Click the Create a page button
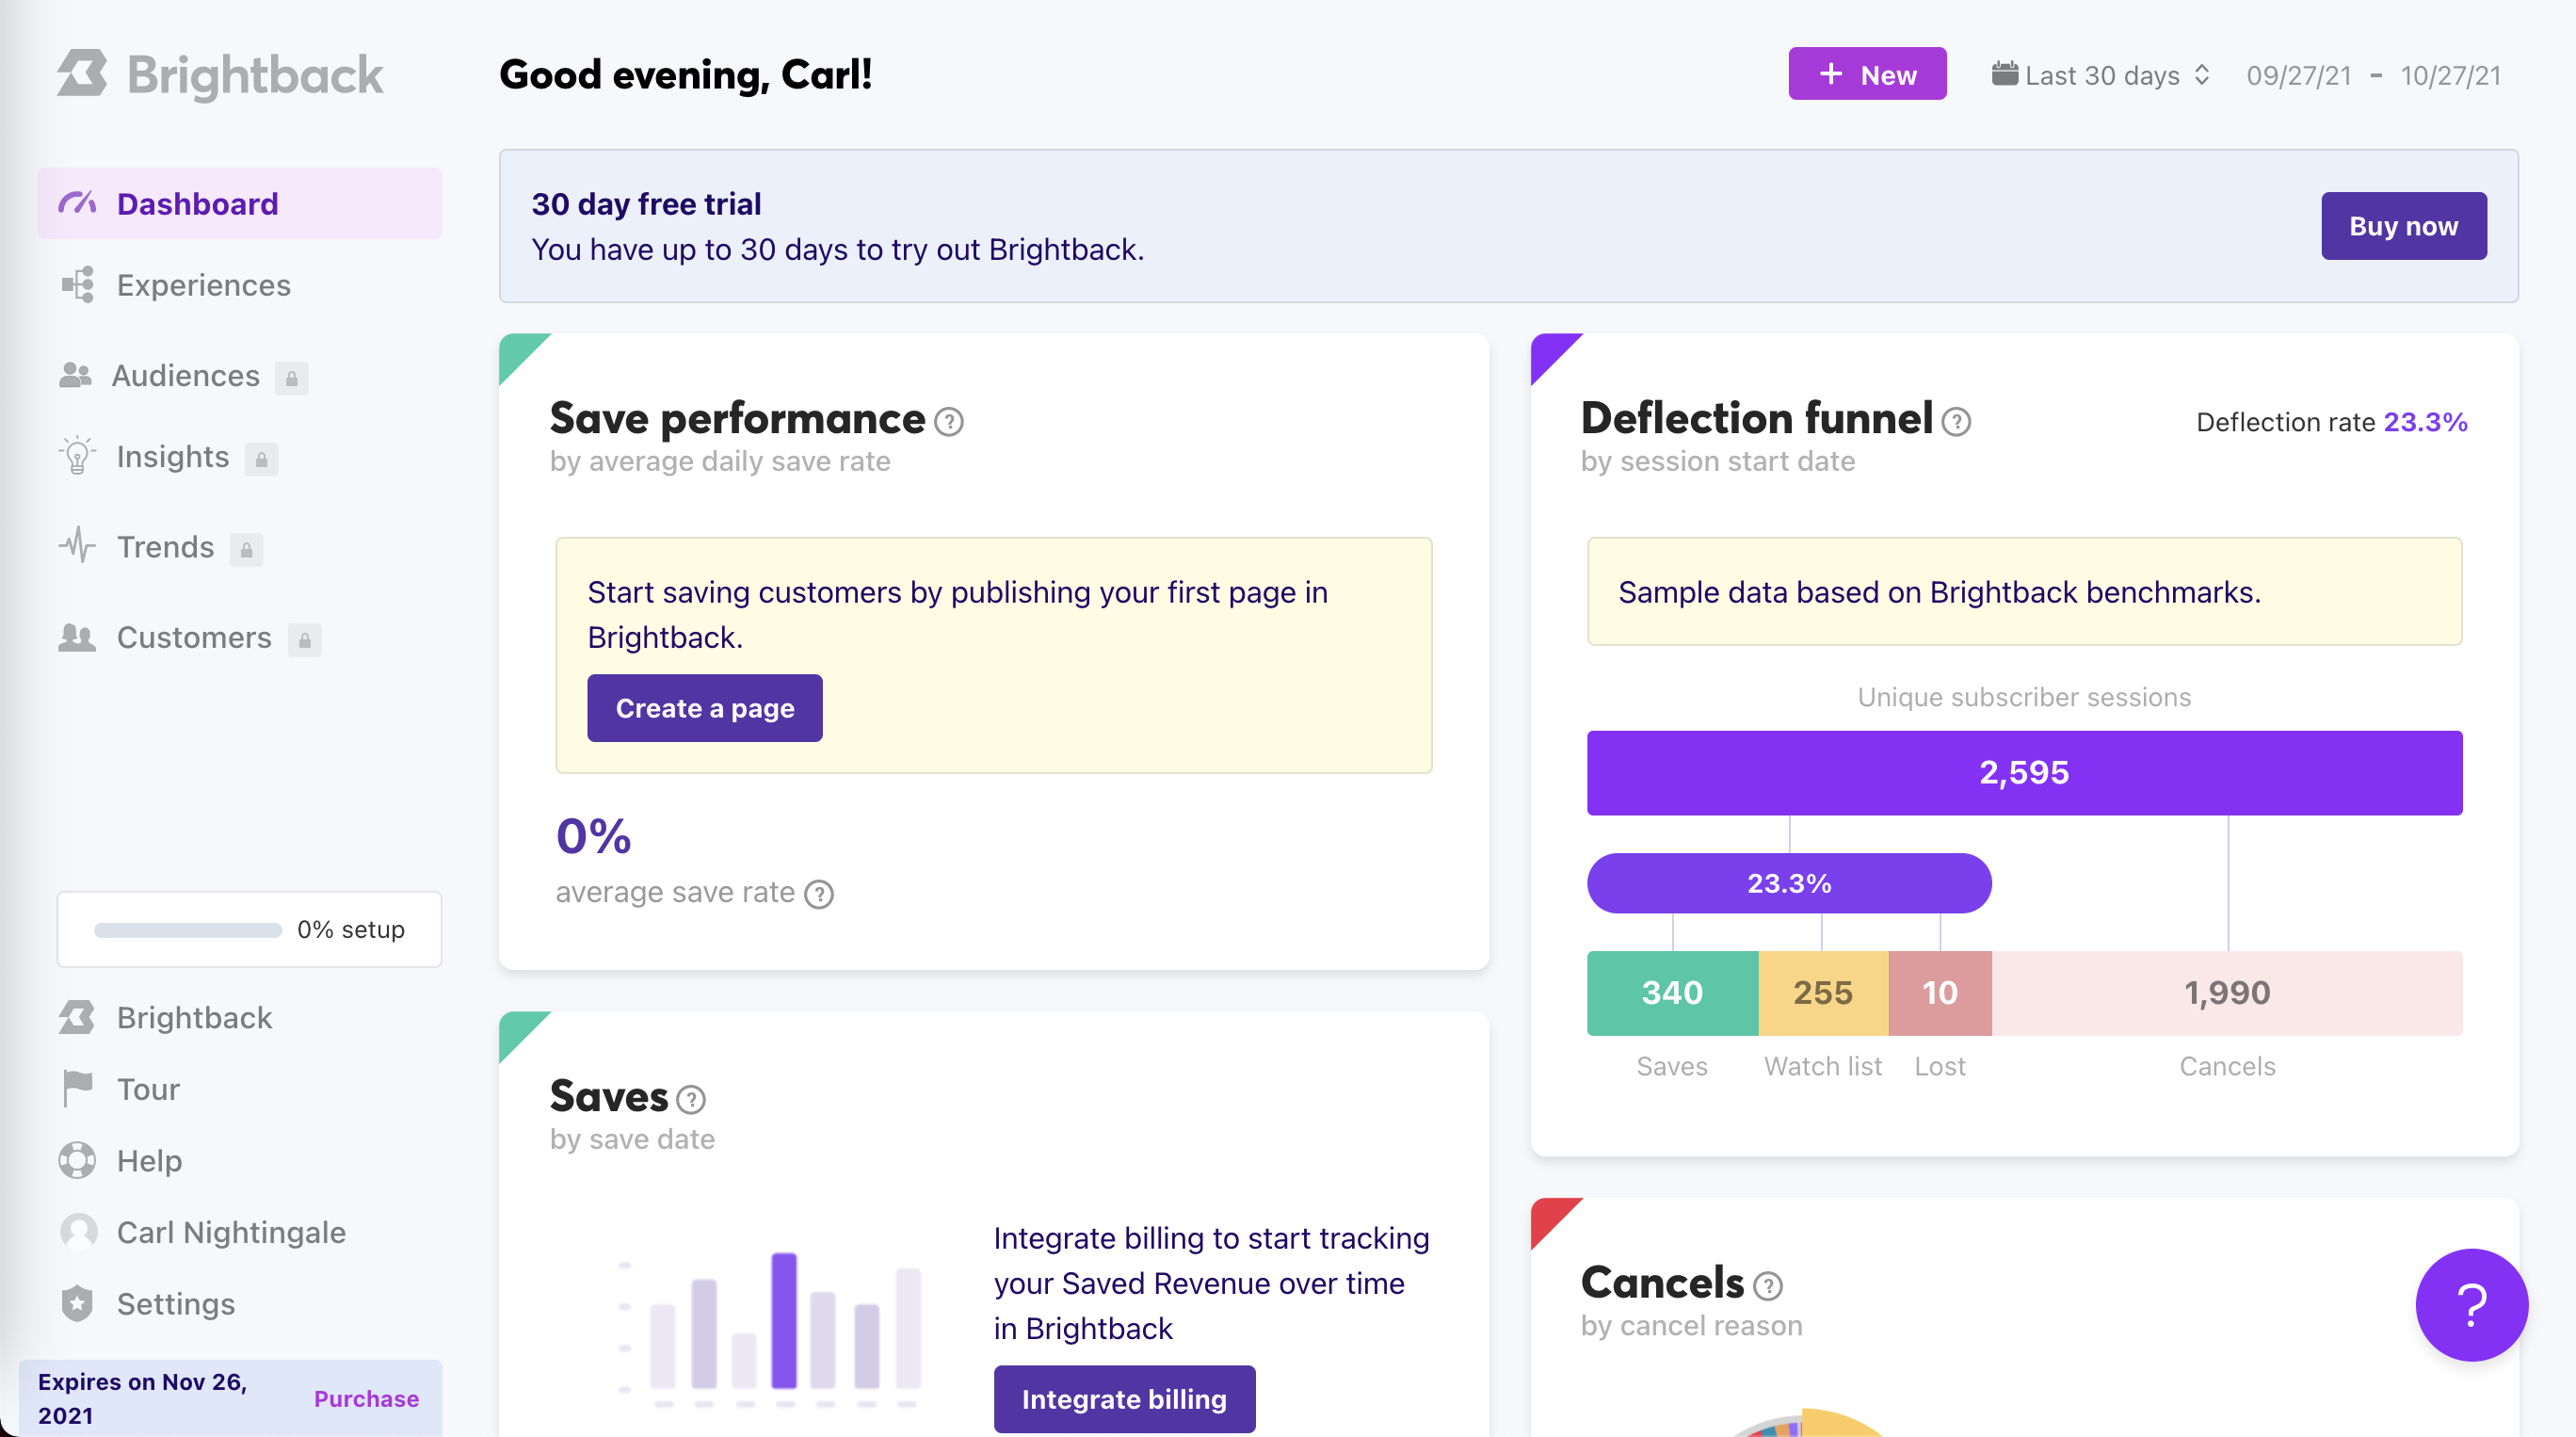Viewport: 2576px width, 1437px height. coord(704,708)
